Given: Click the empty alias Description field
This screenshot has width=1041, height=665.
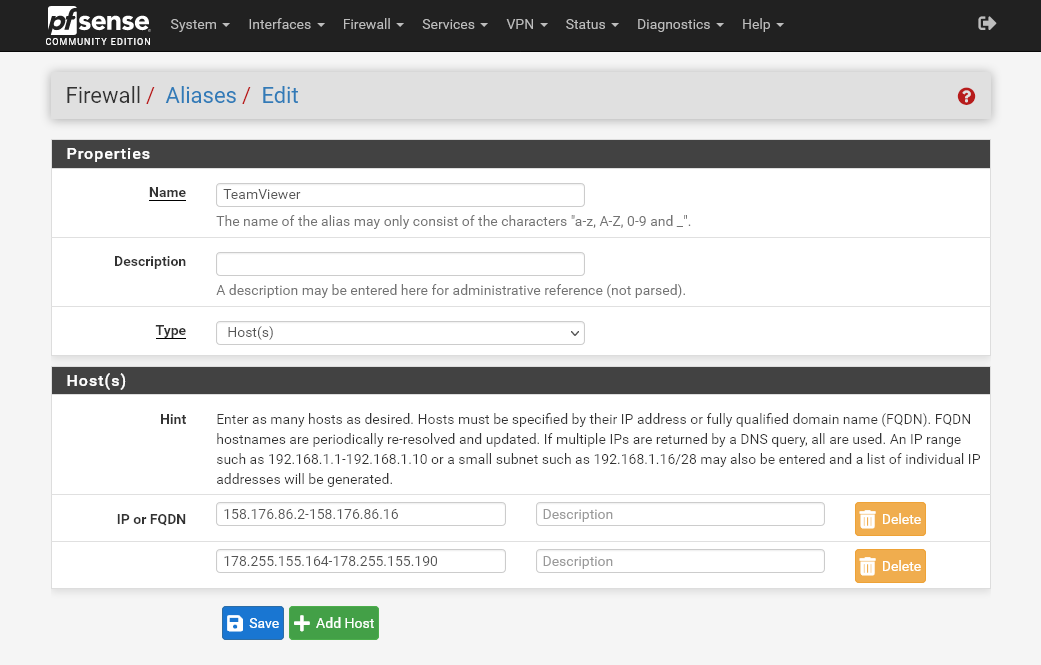Looking at the screenshot, I should coord(400,264).
